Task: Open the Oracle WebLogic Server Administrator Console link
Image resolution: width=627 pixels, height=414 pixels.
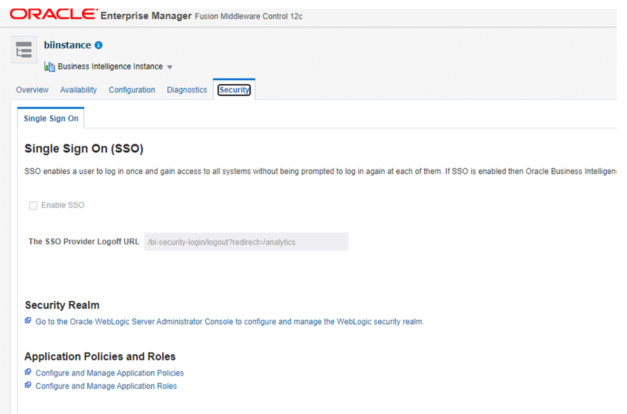Action: point(230,322)
